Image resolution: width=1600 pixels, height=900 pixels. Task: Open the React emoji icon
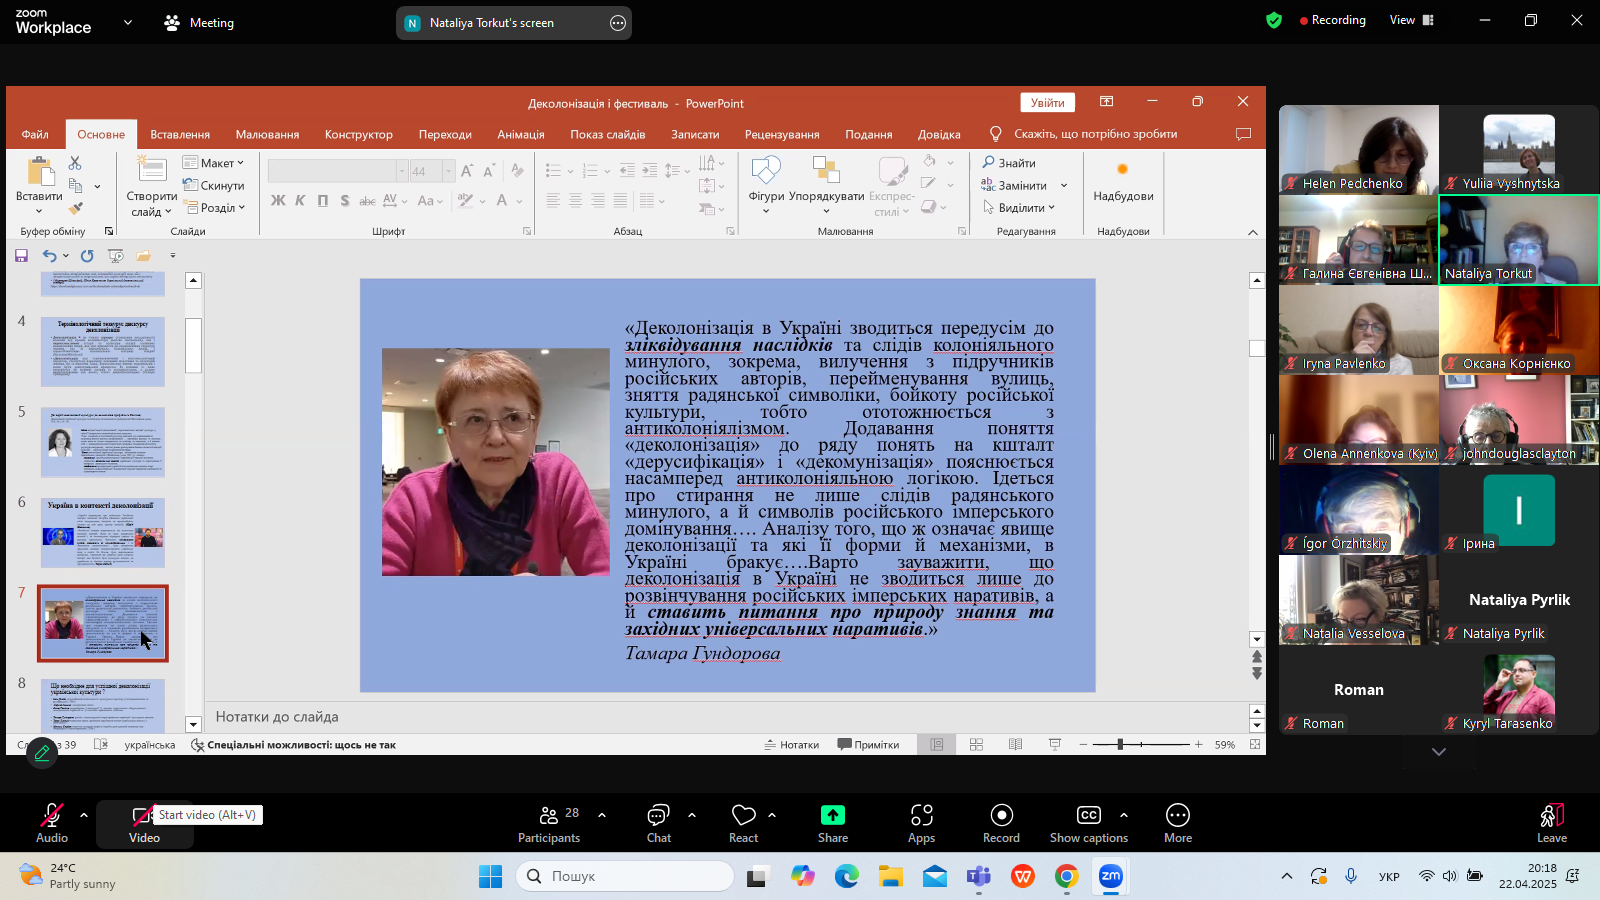click(743, 816)
